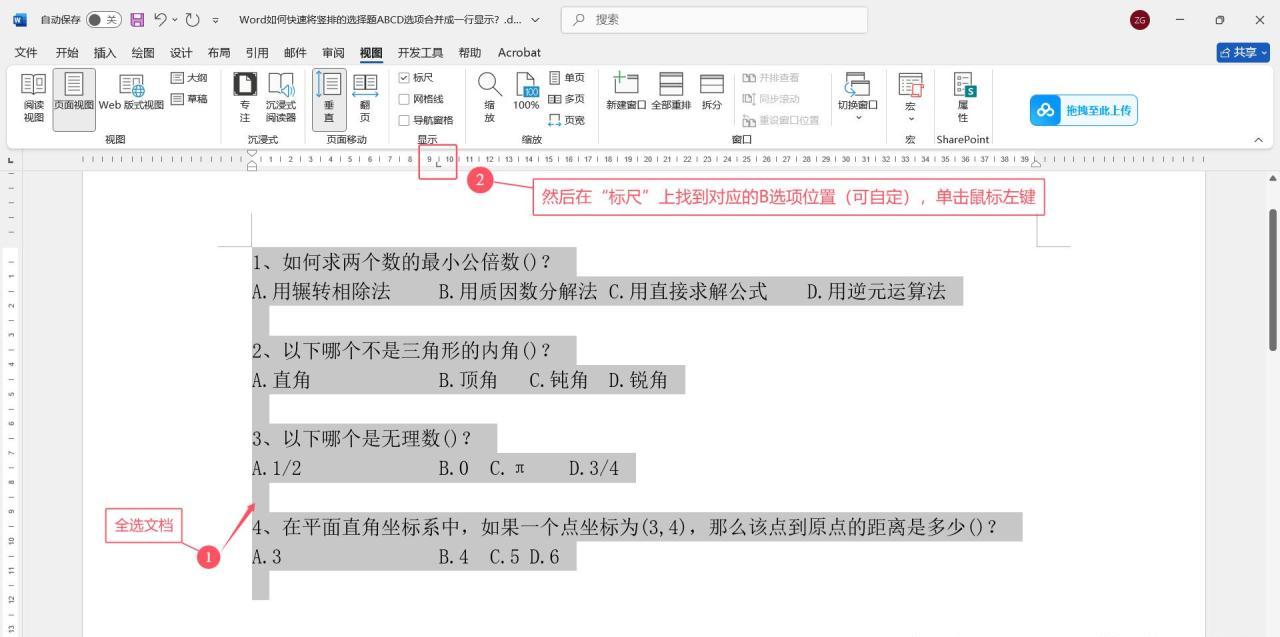Click the text "2、以下哪个不是三角形的内角()?"

401,351
